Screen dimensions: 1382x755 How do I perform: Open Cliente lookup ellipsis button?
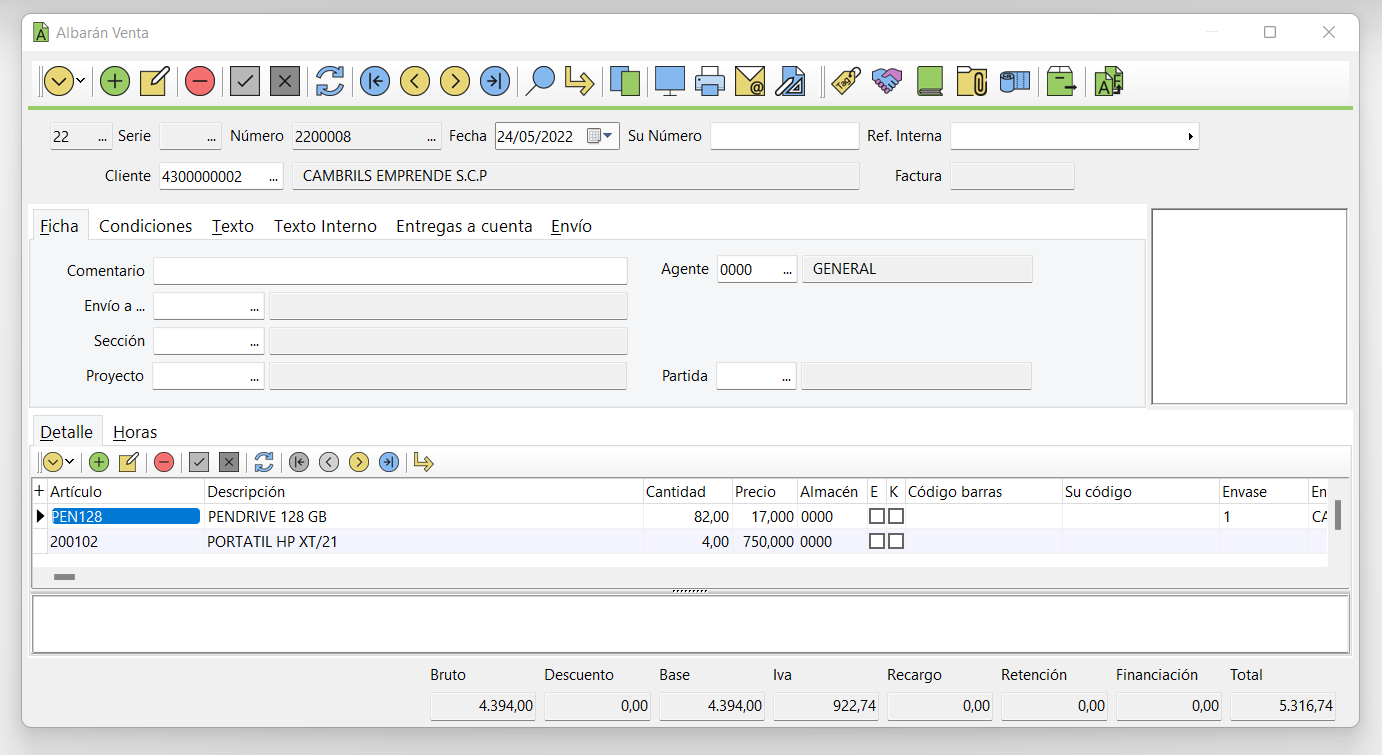pos(274,177)
